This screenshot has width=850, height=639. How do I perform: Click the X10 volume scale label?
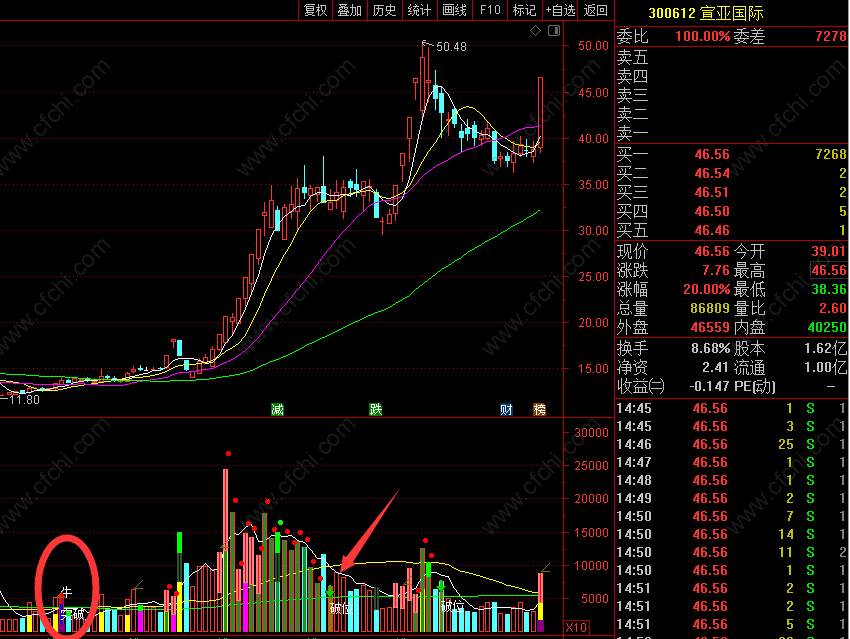pos(576,628)
